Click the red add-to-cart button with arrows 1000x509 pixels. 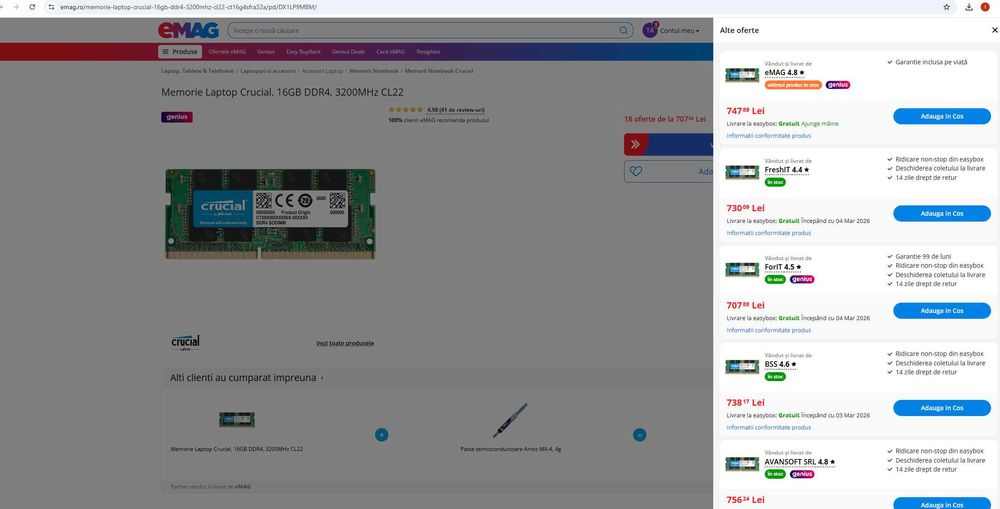pyautogui.click(x=668, y=145)
